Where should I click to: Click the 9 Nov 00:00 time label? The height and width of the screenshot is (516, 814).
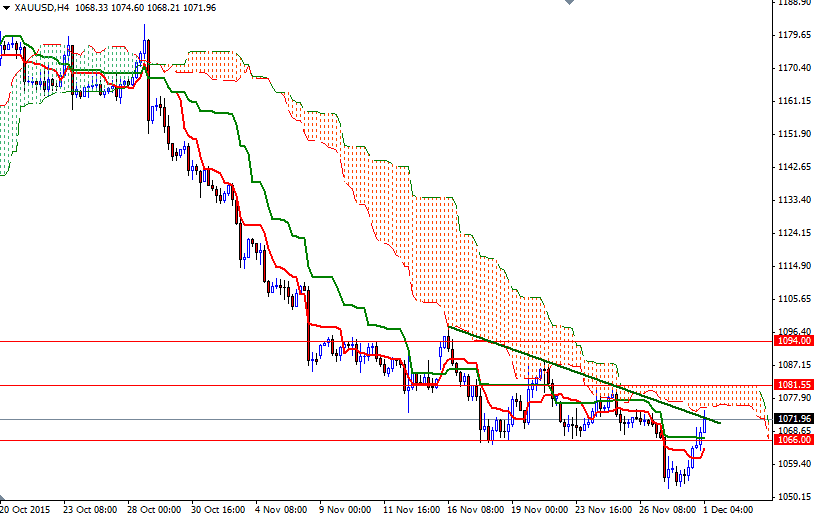345,510
